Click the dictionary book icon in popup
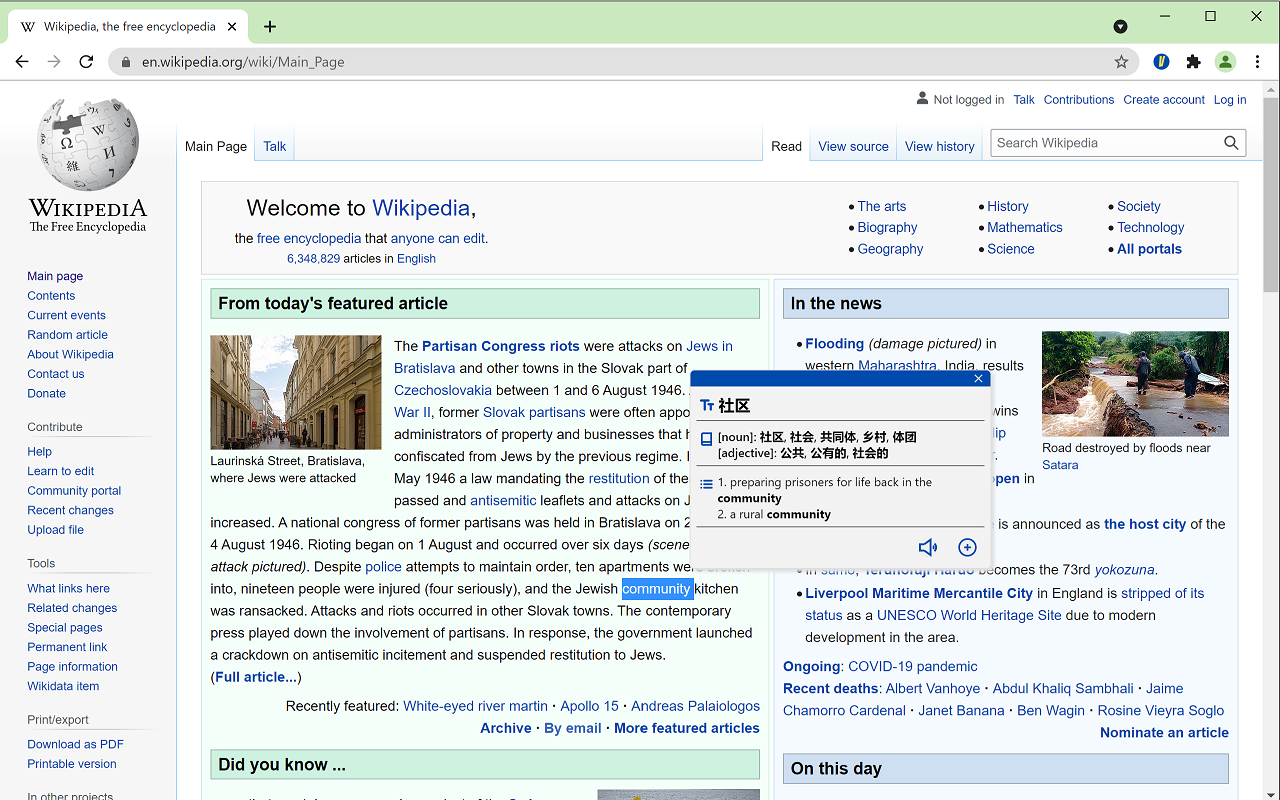 (706, 439)
